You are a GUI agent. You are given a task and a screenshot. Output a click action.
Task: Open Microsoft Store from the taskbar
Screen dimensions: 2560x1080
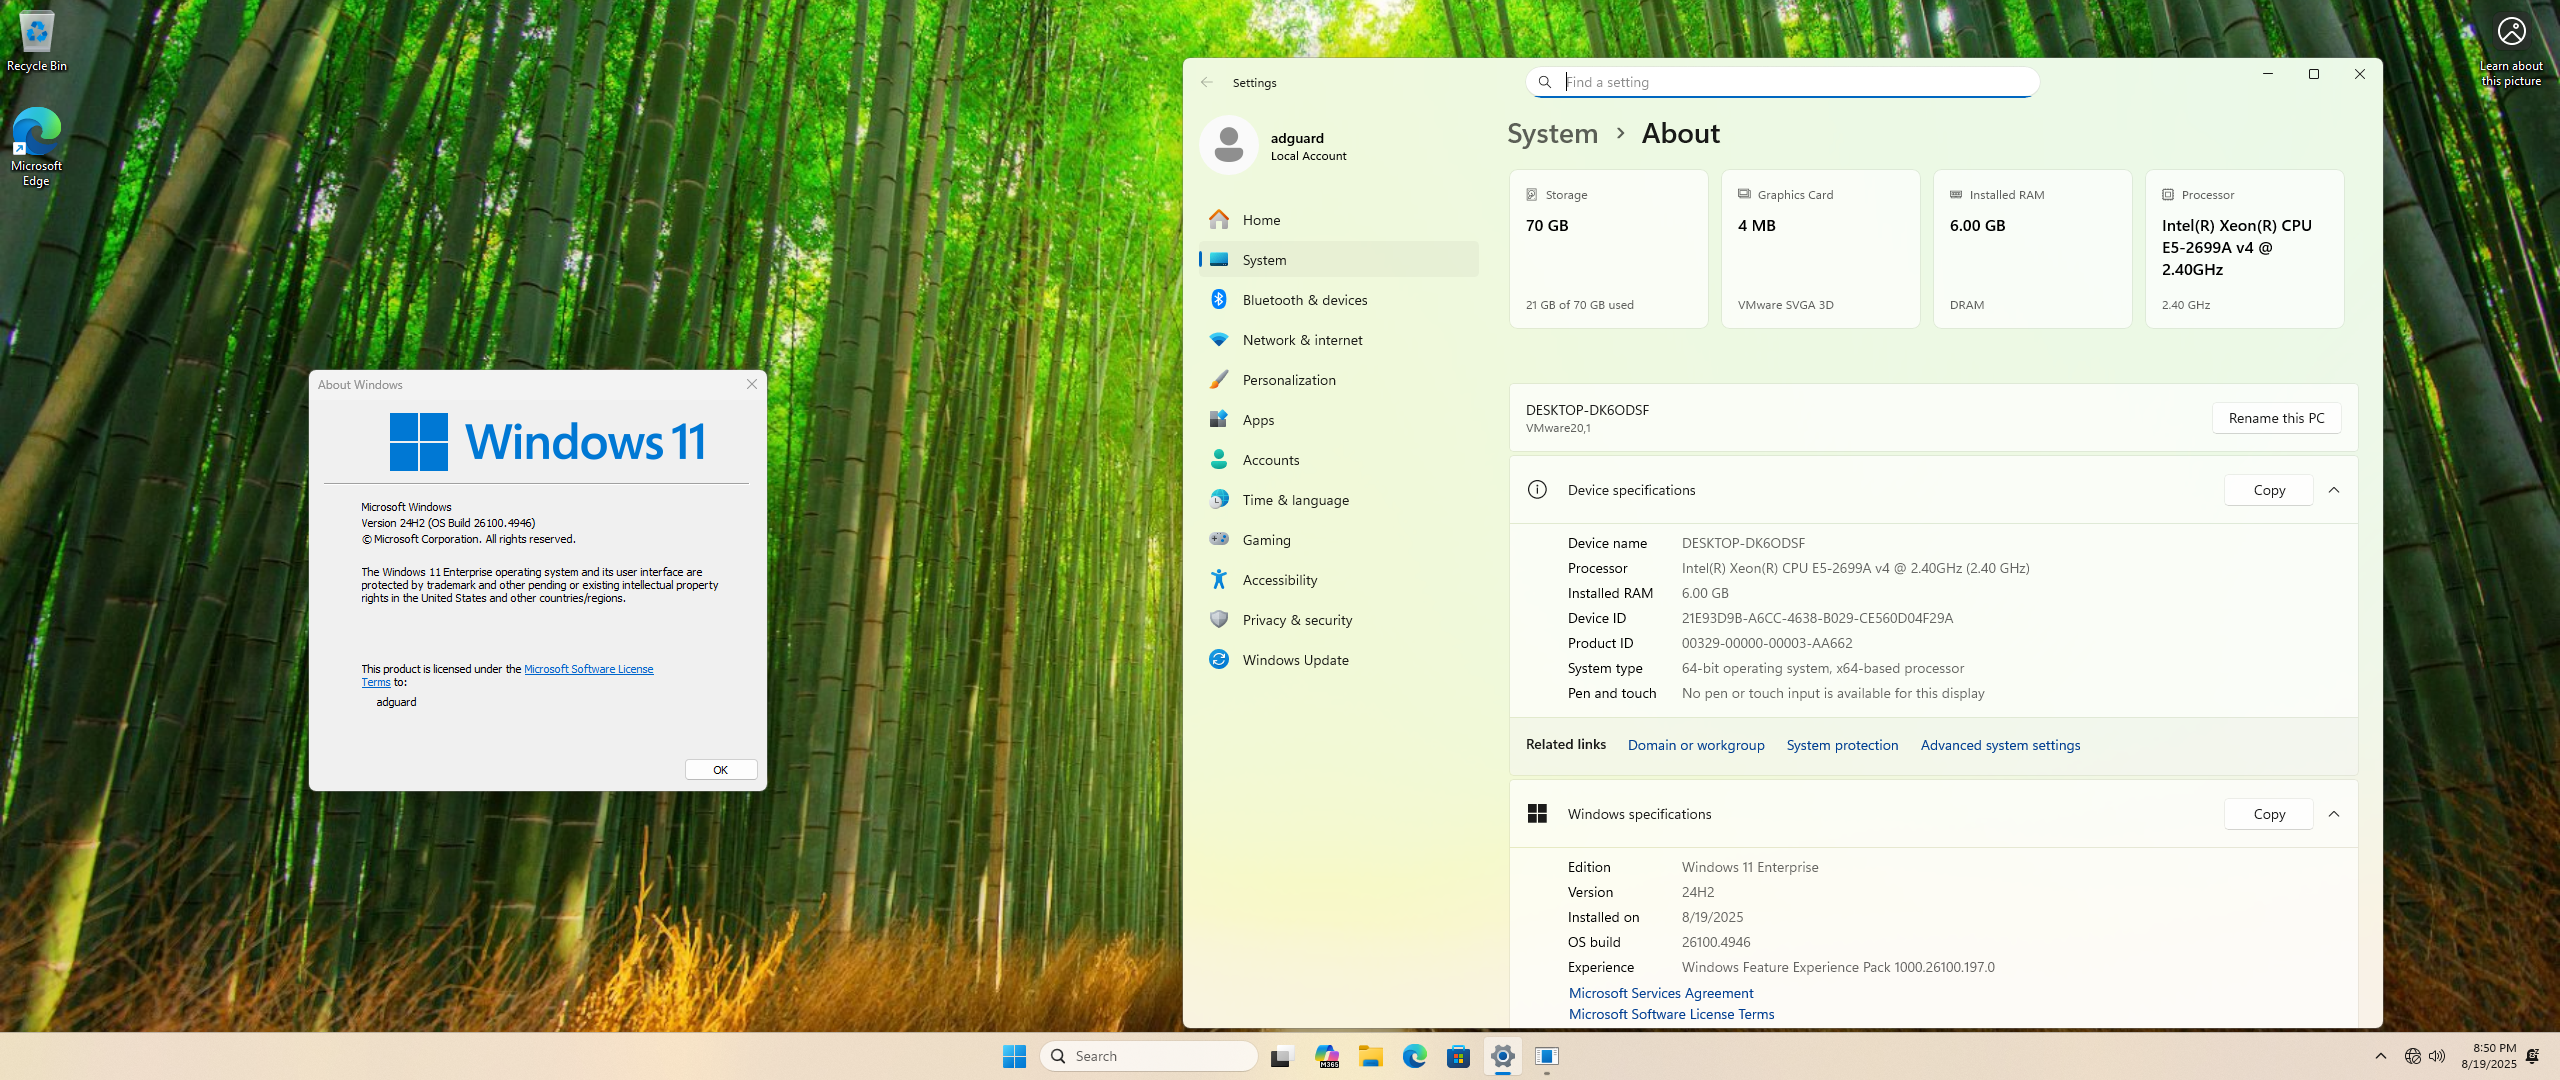point(1459,1056)
